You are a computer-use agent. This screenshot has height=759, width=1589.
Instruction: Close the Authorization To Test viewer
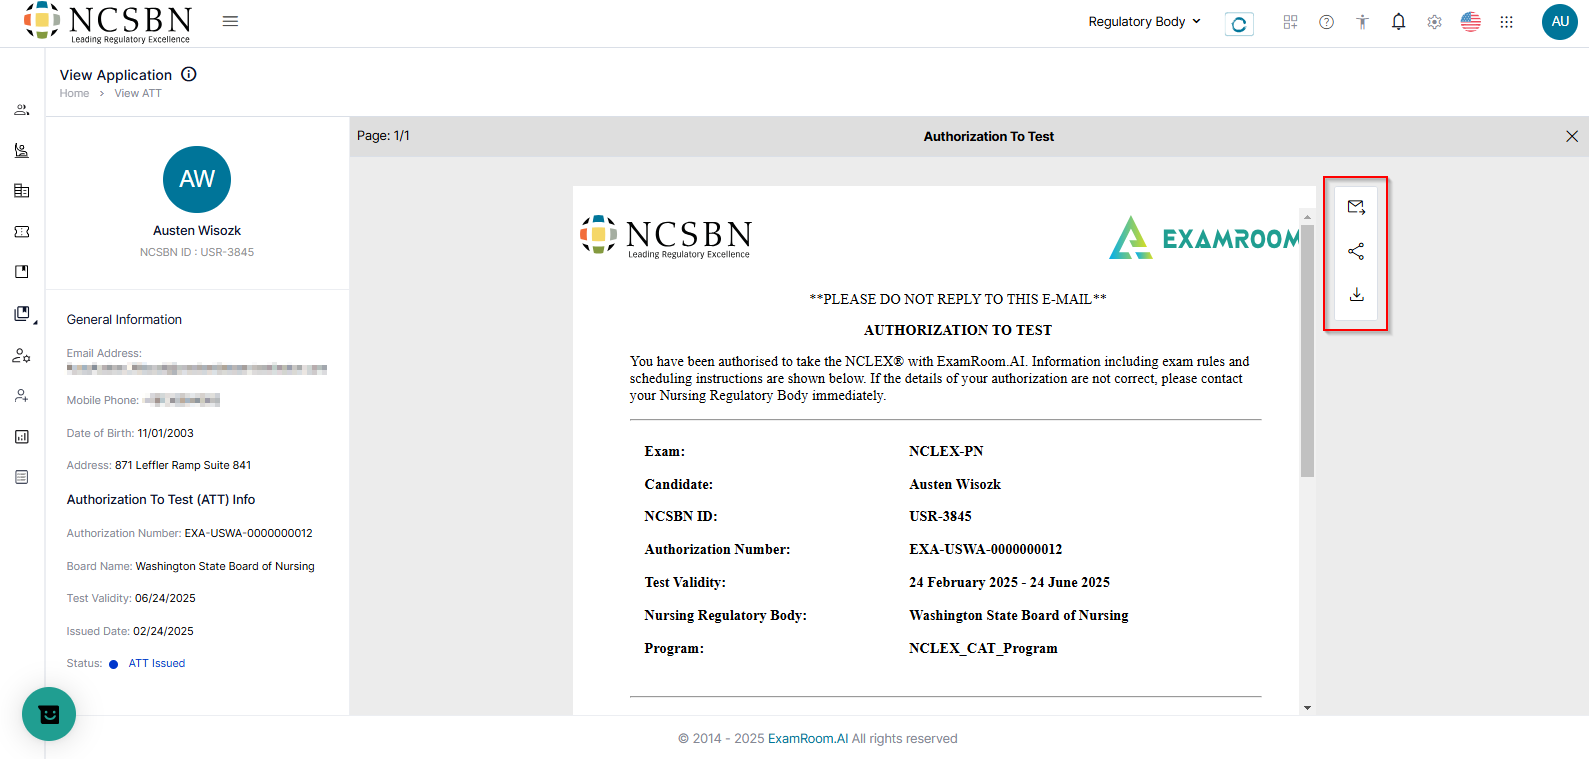1572,136
